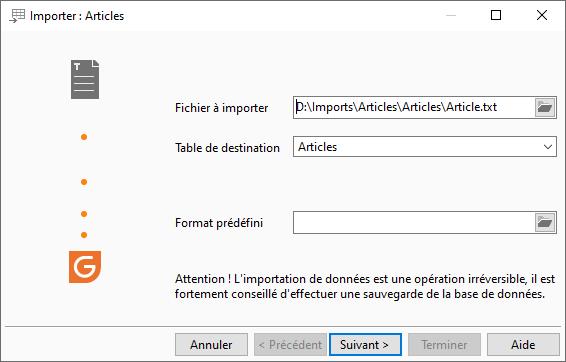This screenshot has height=362, width=566.
Task: Click the third orange step dot
Action: [84, 214]
